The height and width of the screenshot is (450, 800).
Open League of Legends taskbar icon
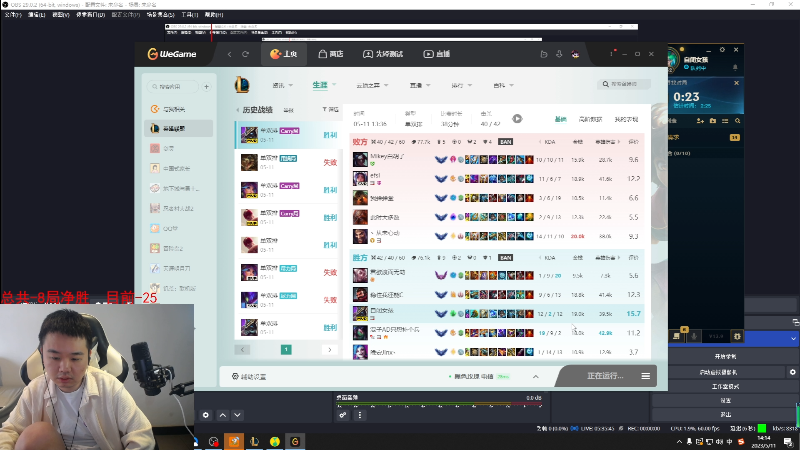[254, 441]
